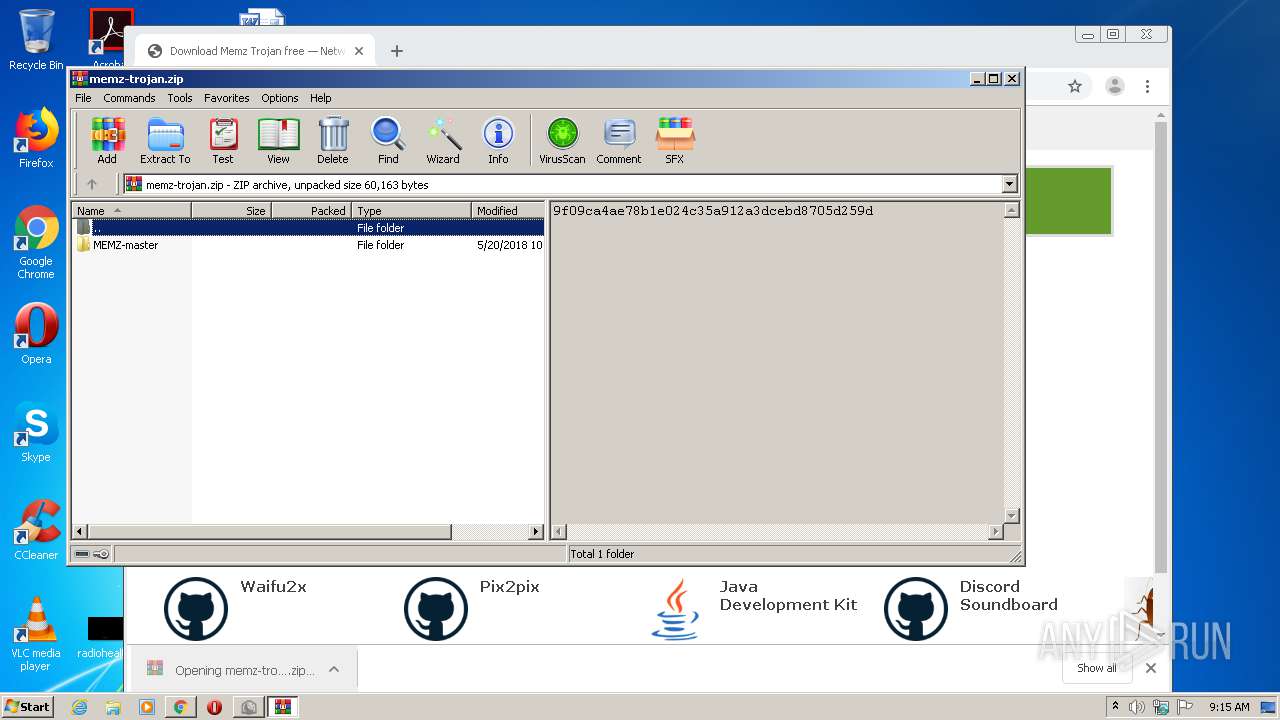This screenshot has width=1280, height=720.
Task: Click Show all downloads button
Action: point(1097,668)
